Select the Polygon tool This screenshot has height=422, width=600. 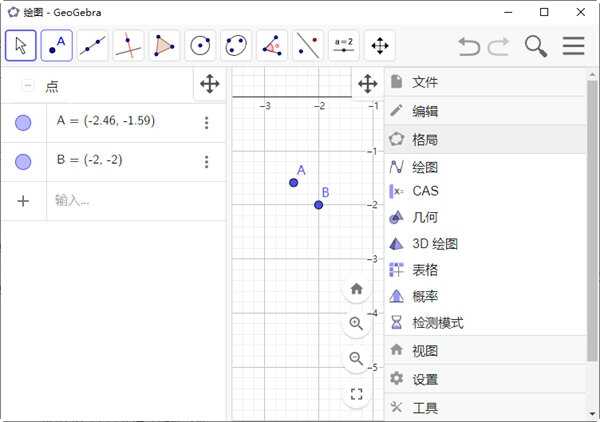pos(164,45)
